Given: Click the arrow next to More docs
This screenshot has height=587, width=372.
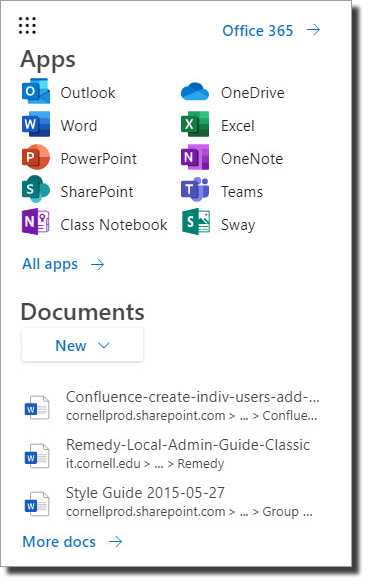Looking at the screenshot, I should (115, 541).
